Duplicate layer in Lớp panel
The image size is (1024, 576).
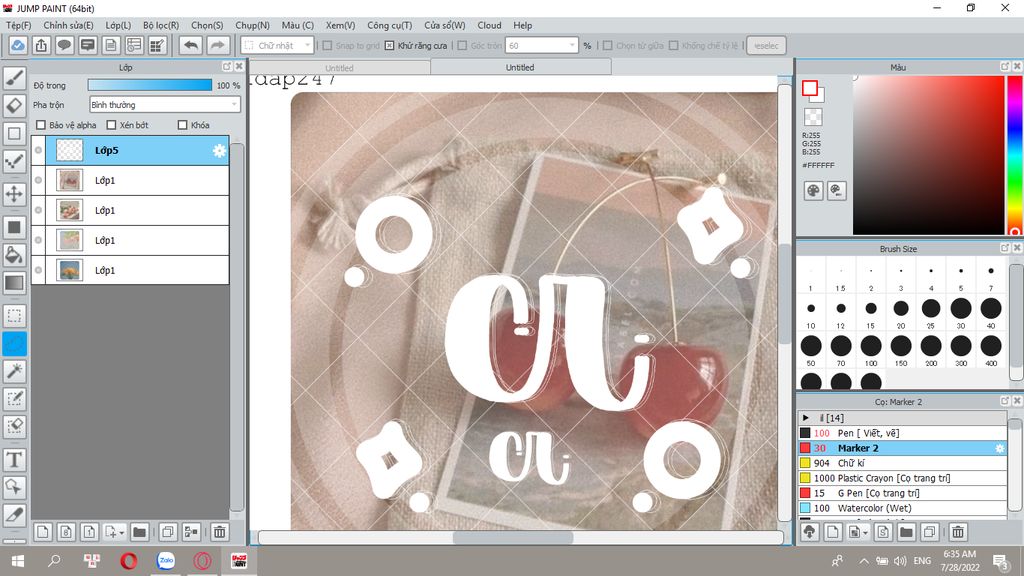point(168,532)
